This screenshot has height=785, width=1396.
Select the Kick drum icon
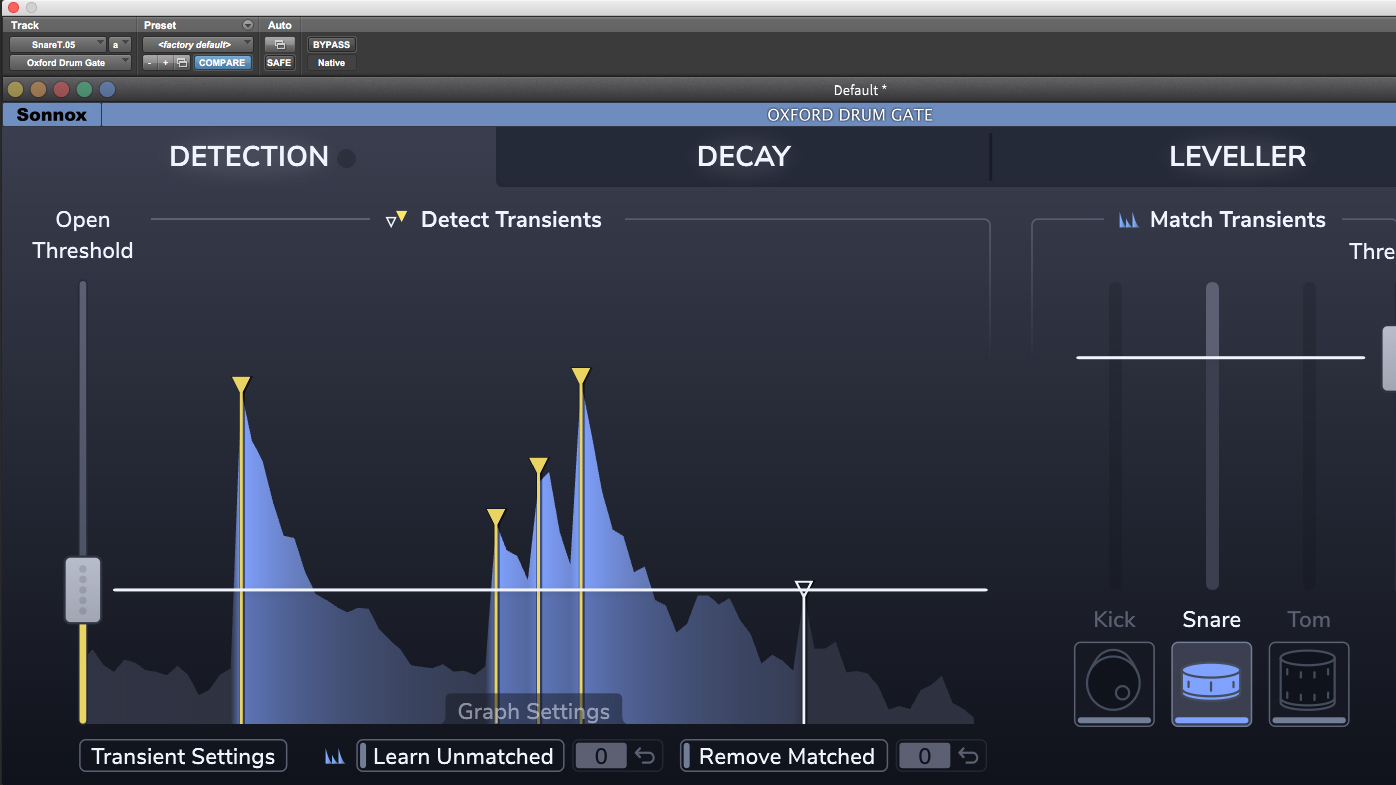pos(1114,684)
